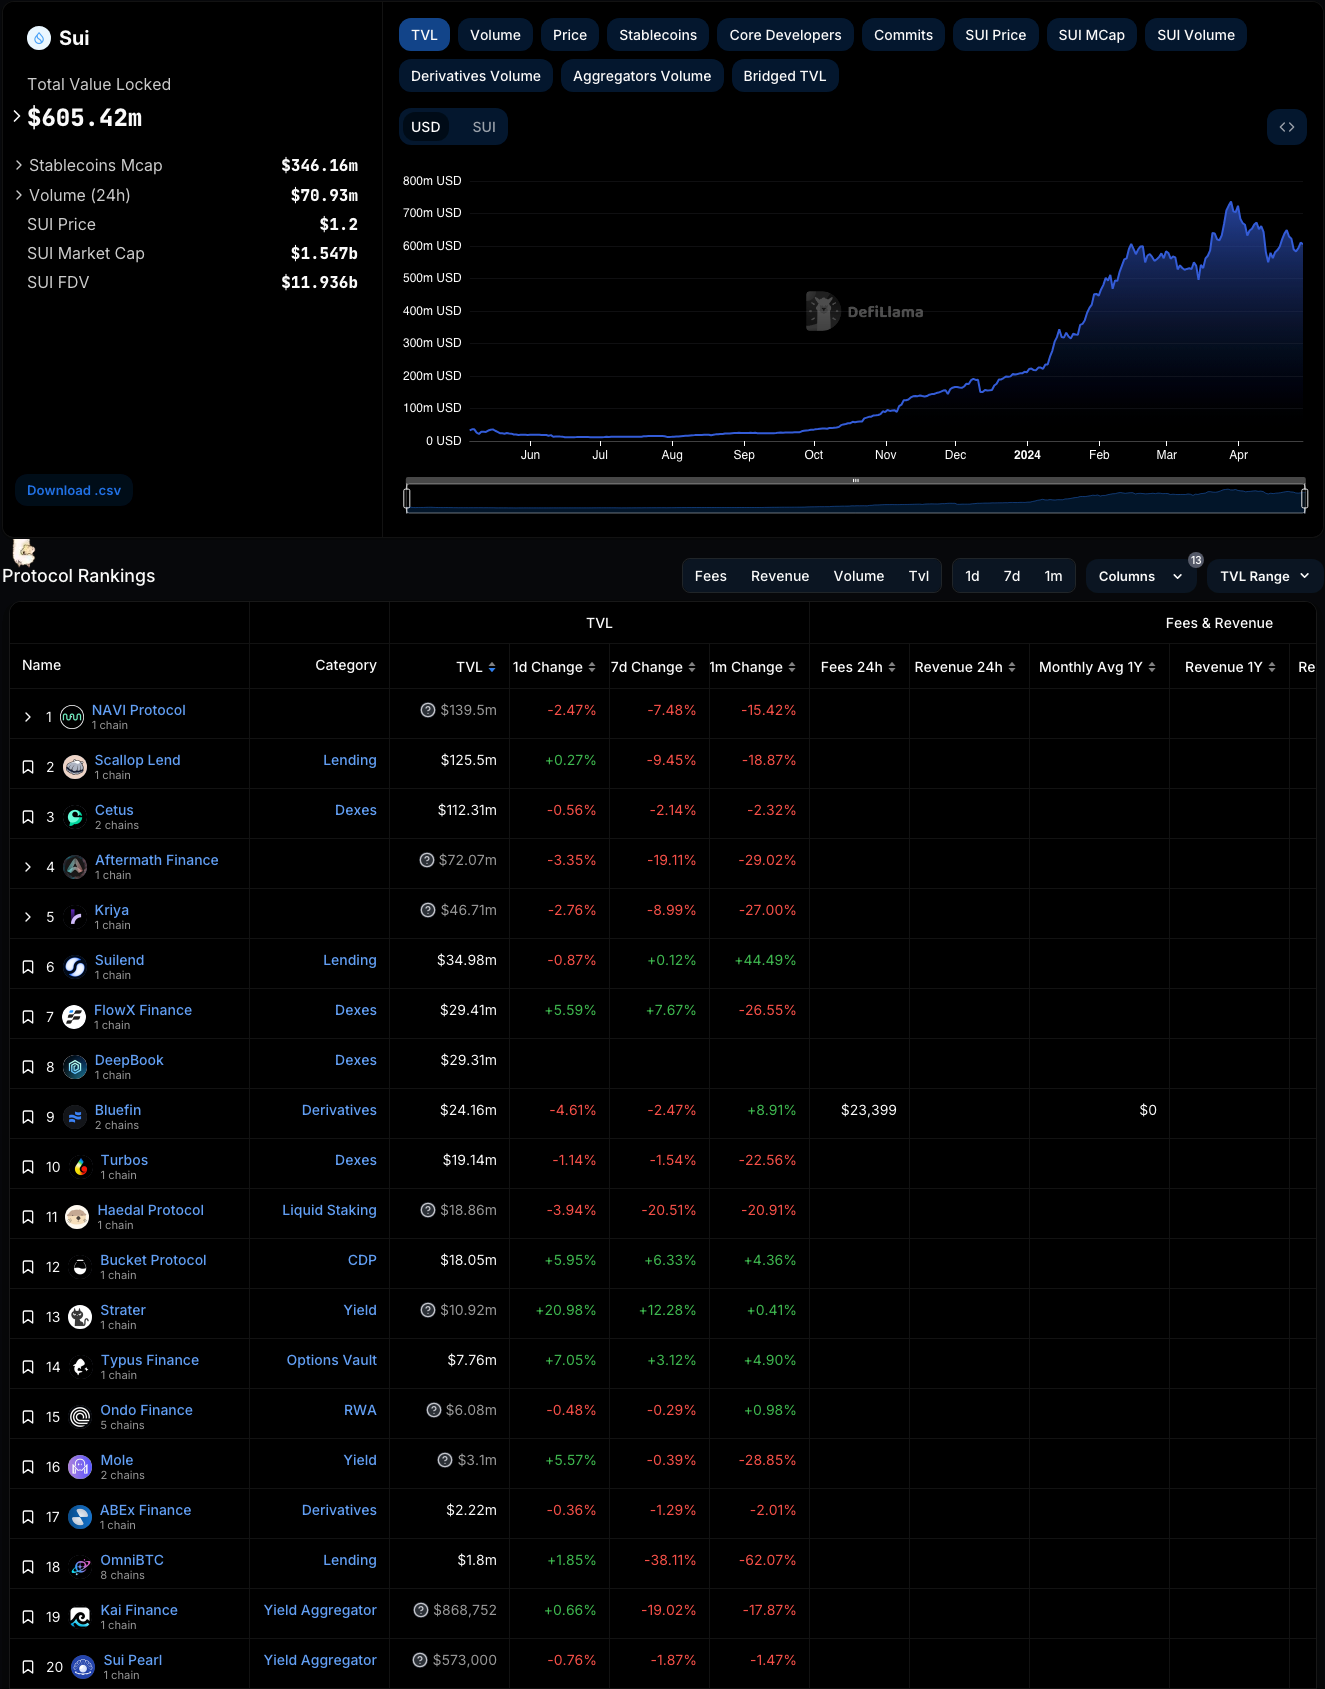Open the Columns dropdown

(1140, 576)
